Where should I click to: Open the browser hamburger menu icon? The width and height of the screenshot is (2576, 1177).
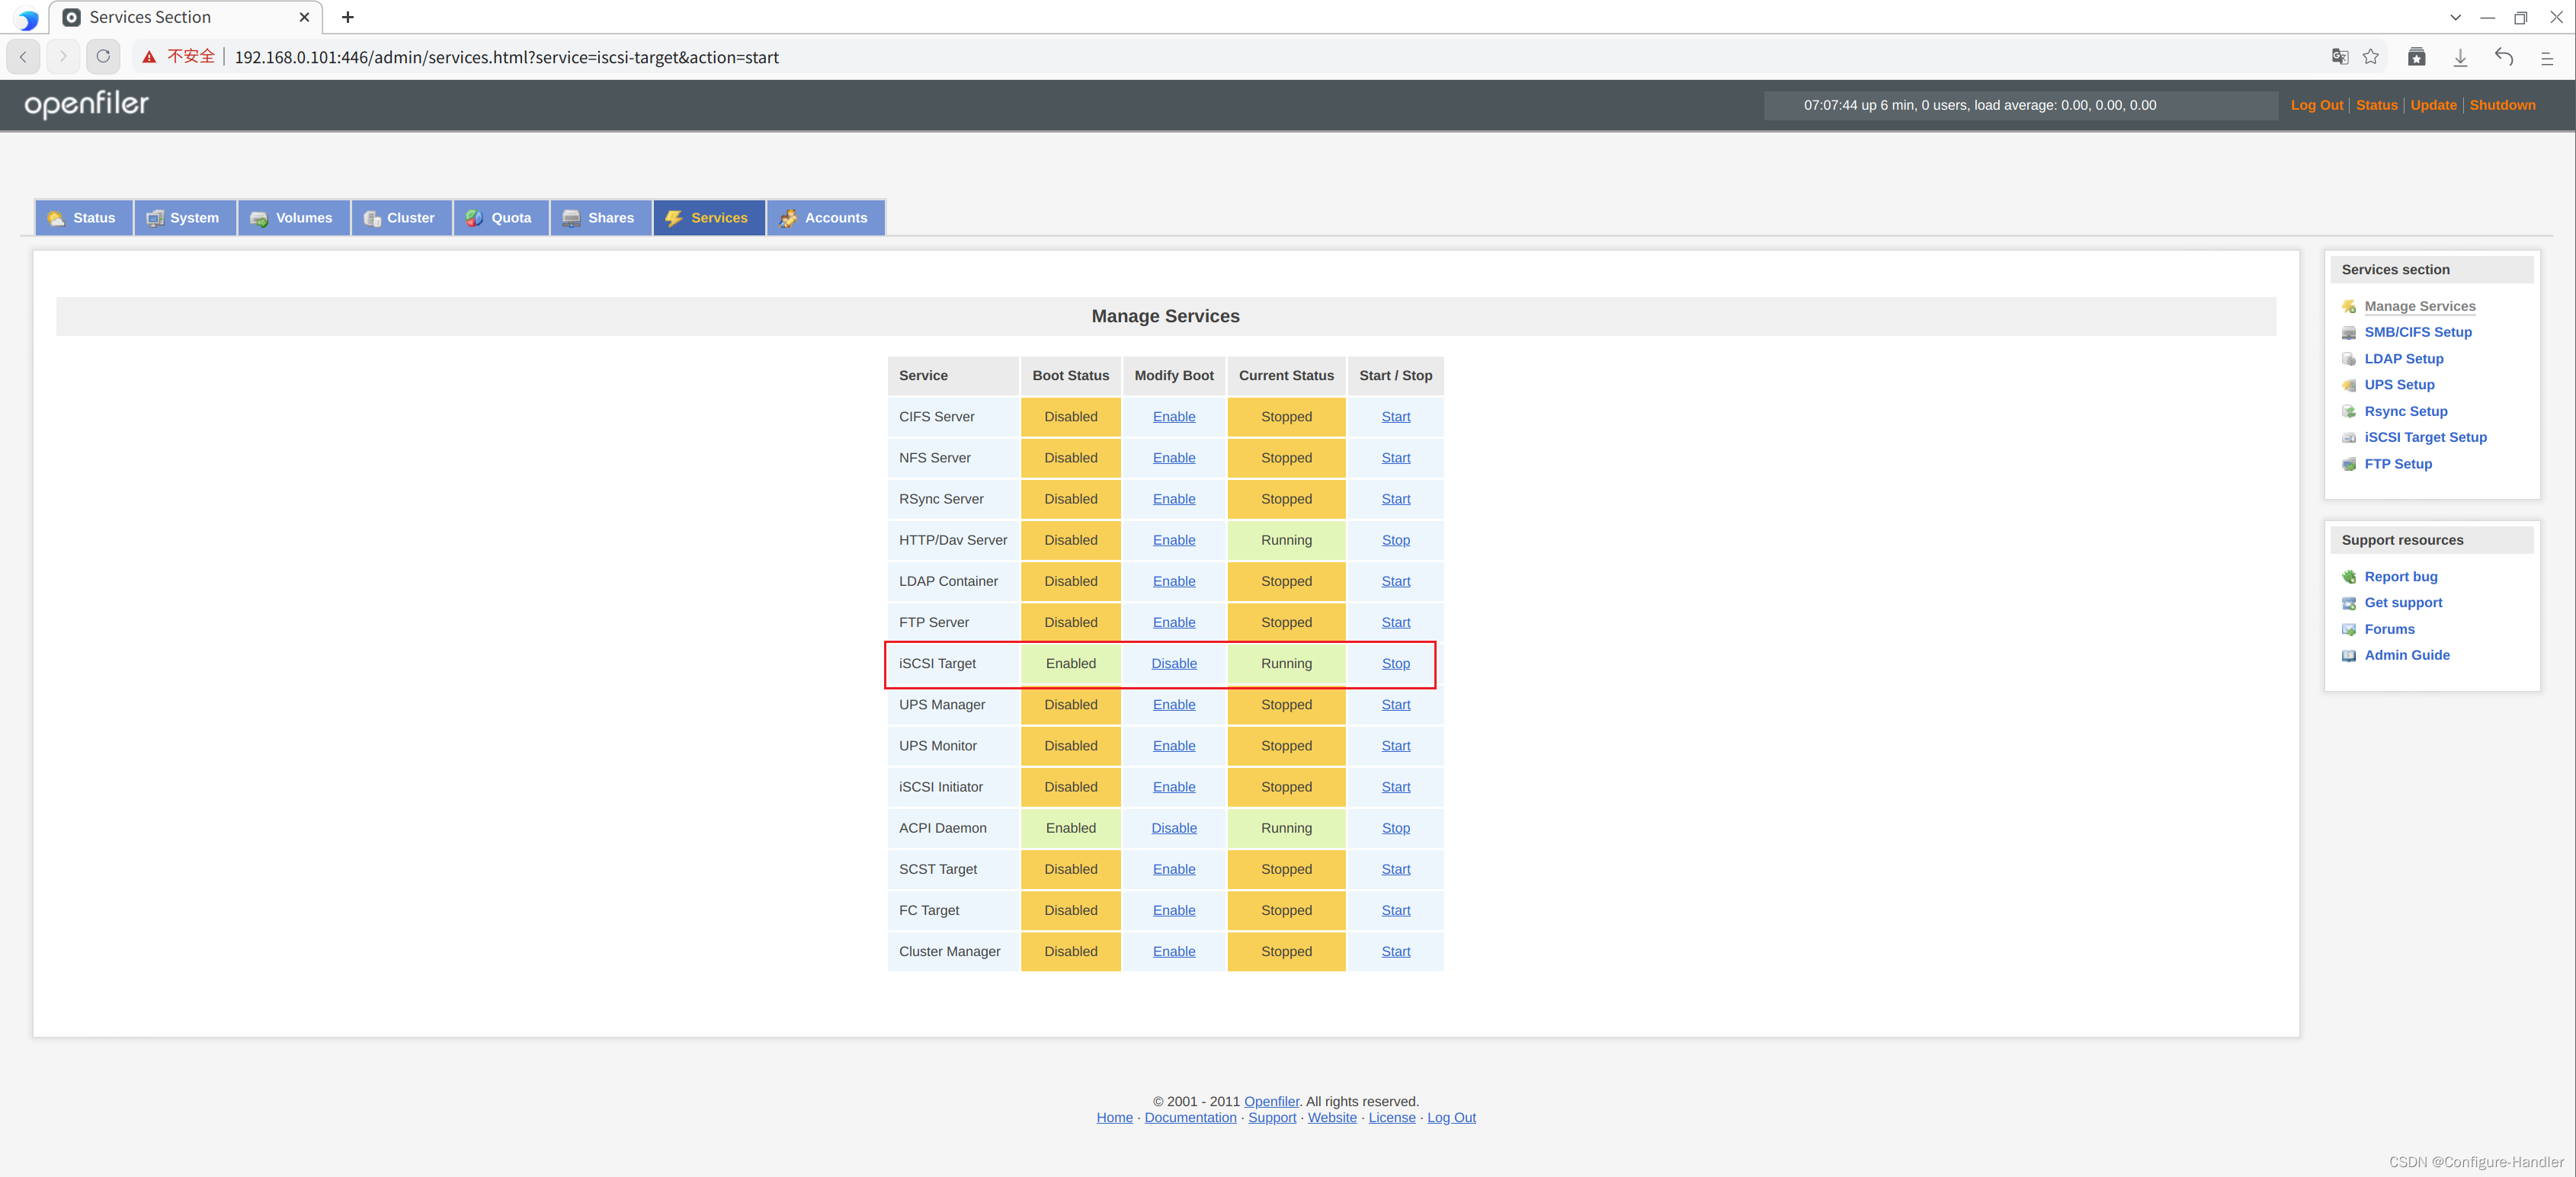pyautogui.click(x=2546, y=58)
